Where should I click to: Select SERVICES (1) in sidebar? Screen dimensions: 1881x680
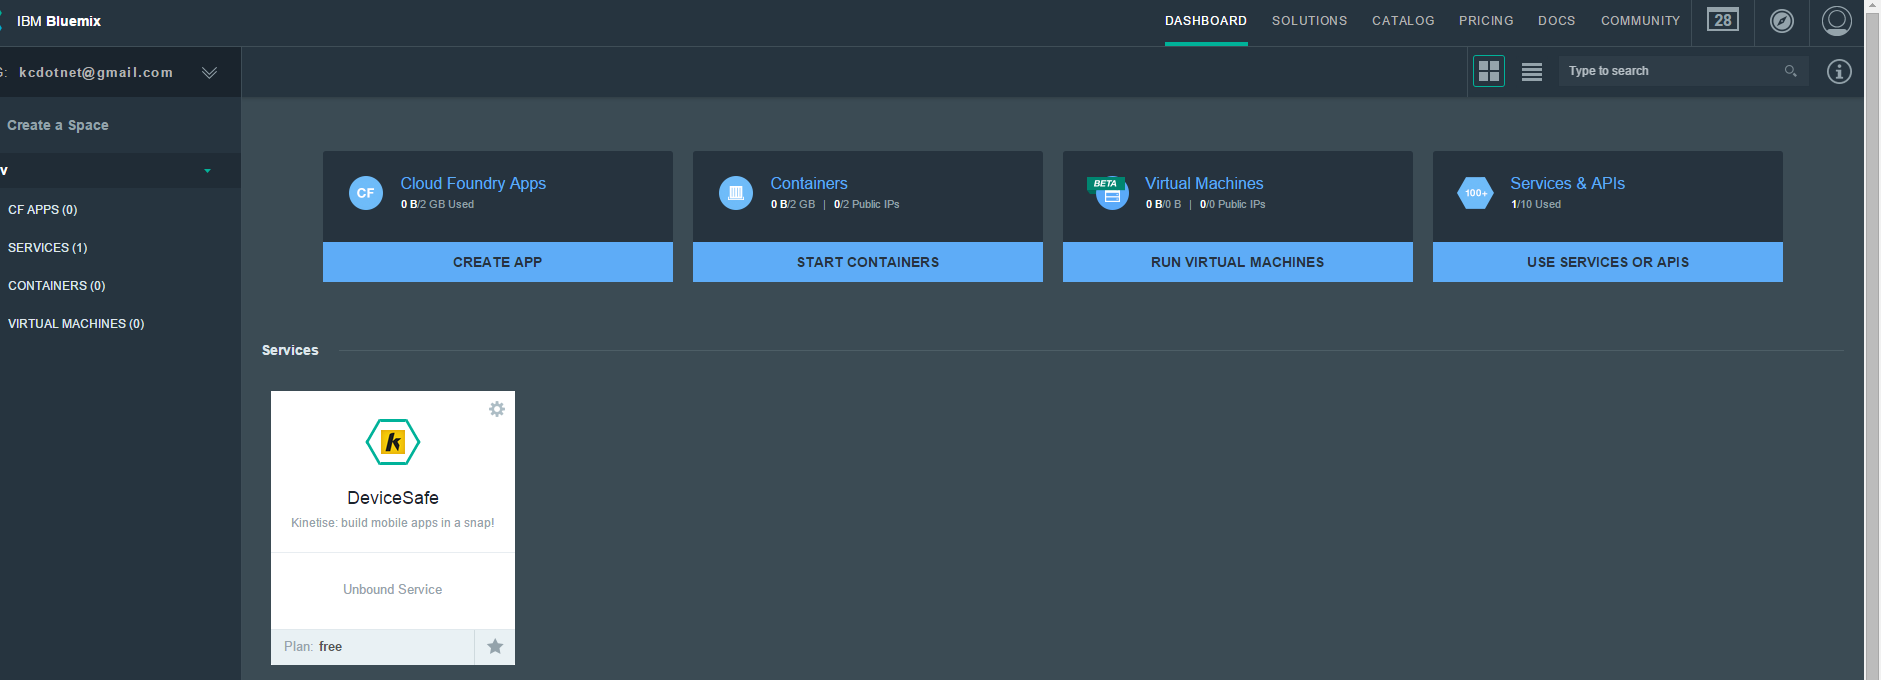tap(48, 248)
